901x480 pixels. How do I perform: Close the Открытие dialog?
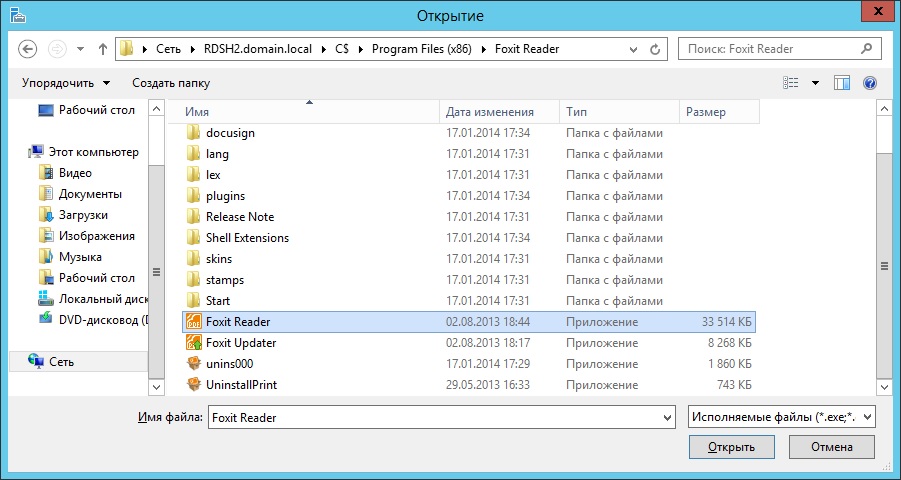pos(880,10)
